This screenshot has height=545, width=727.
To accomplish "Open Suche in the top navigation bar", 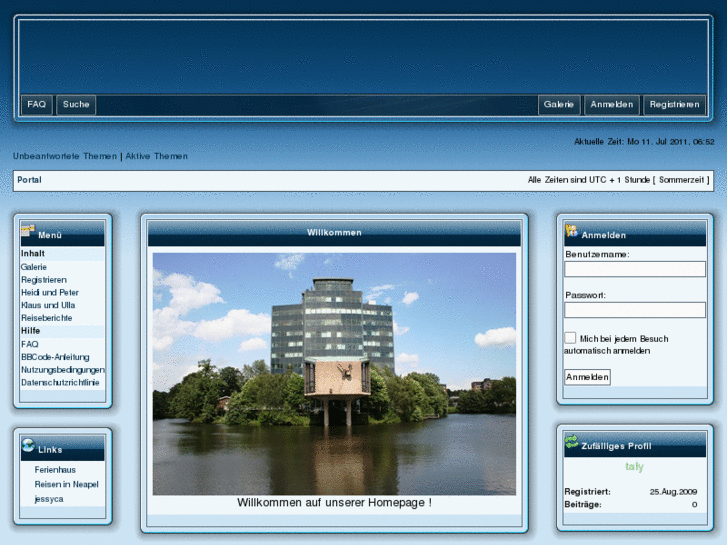I will coord(76,104).
